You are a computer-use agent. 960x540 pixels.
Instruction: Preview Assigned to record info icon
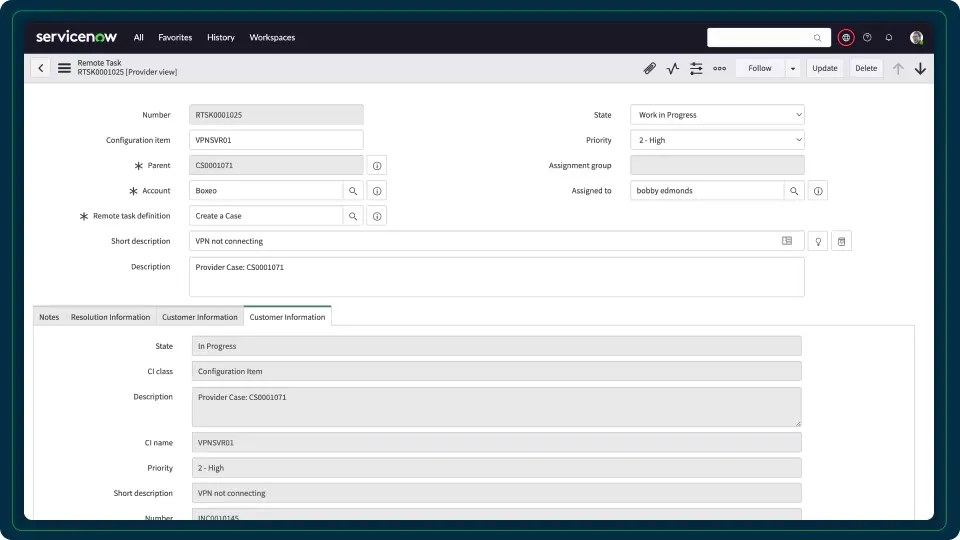click(x=818, y=191)
